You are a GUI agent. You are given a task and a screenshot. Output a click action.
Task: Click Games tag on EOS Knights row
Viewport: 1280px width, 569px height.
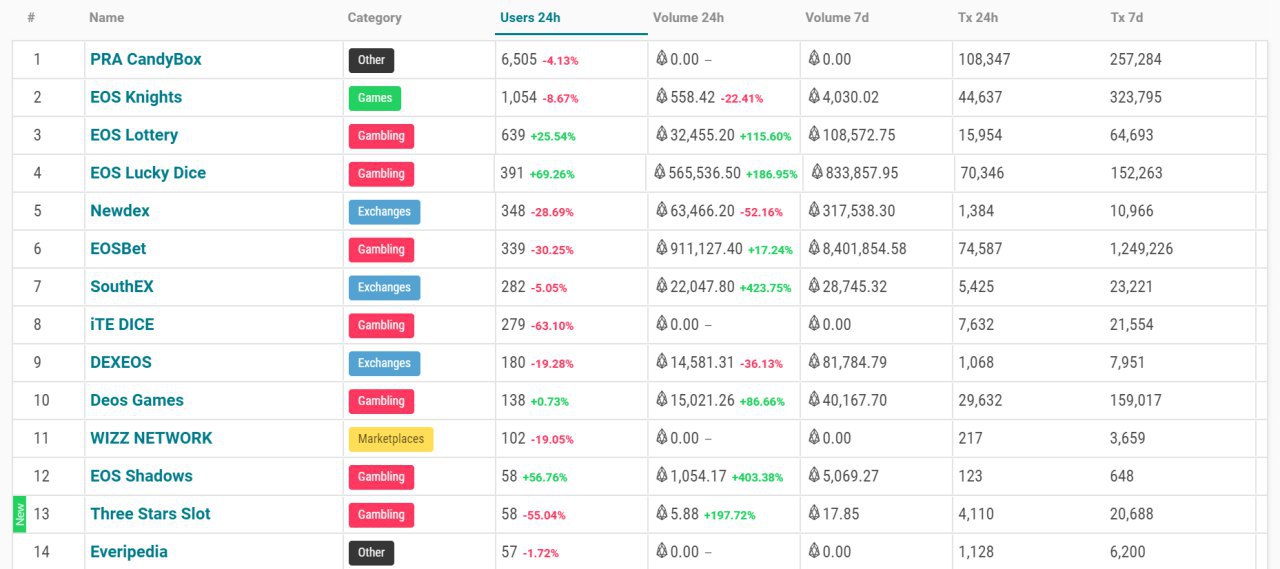[x=375, y=98]
